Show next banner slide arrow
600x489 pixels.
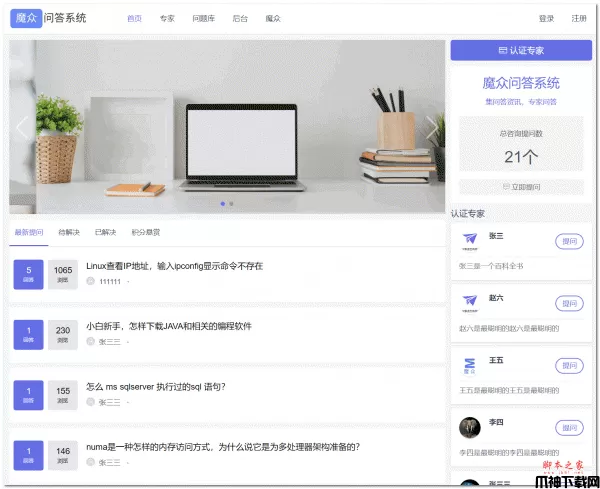tap(432, 127)
